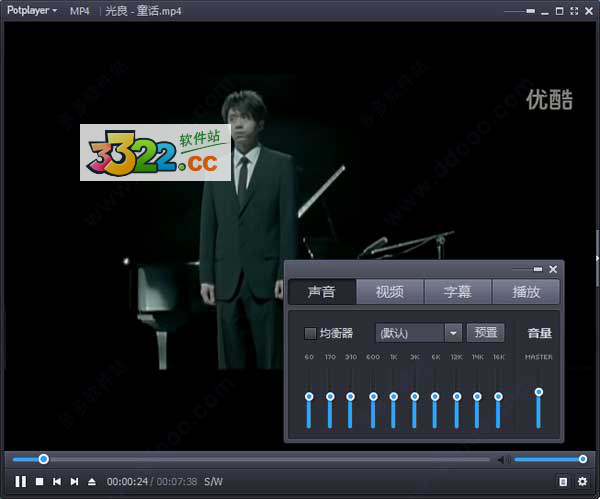Click the 3K equalizer slider
Image resolution: width=600 pixels, height=499 pixels.
coord(414,396)
